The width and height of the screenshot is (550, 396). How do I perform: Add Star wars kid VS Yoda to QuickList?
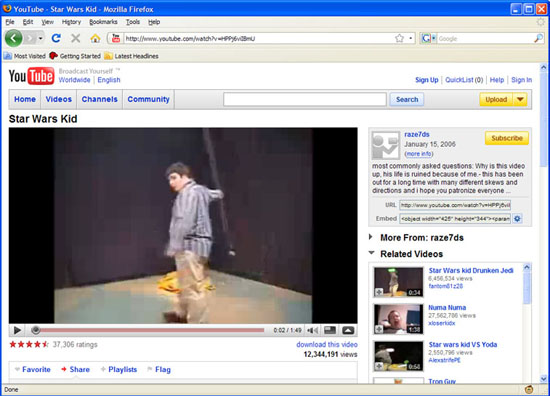tap(379, 366)
